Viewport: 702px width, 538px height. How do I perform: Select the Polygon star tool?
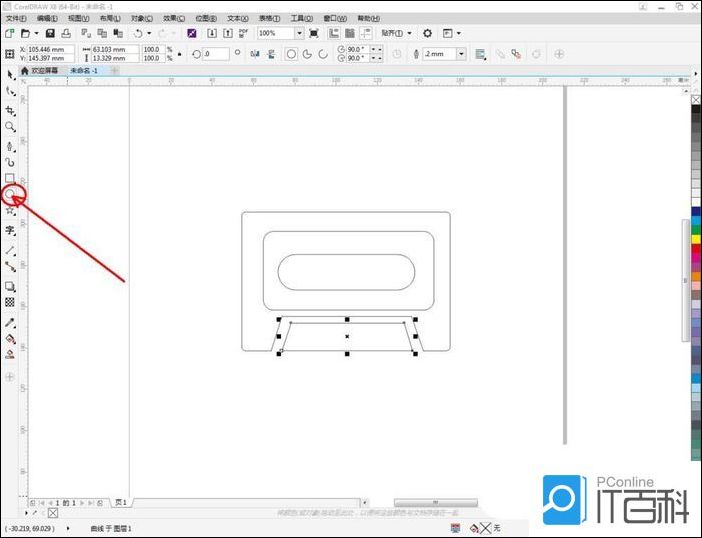coord(11,211)
